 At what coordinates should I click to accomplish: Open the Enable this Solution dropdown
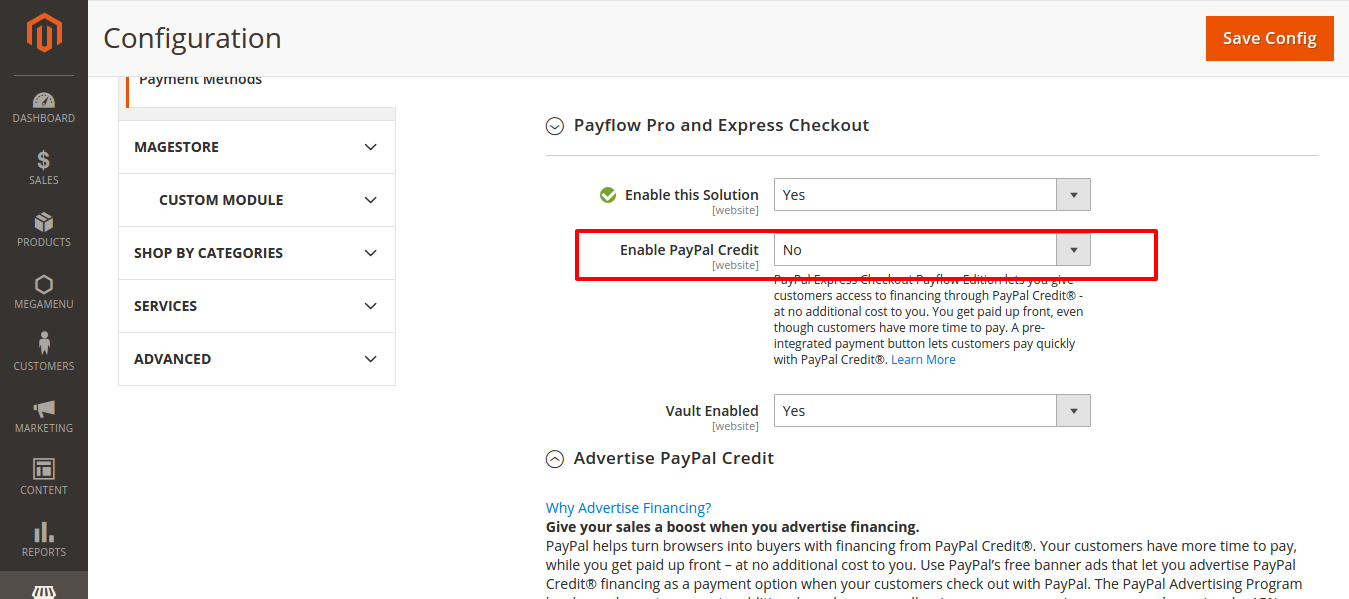[x=1073, y=194]
